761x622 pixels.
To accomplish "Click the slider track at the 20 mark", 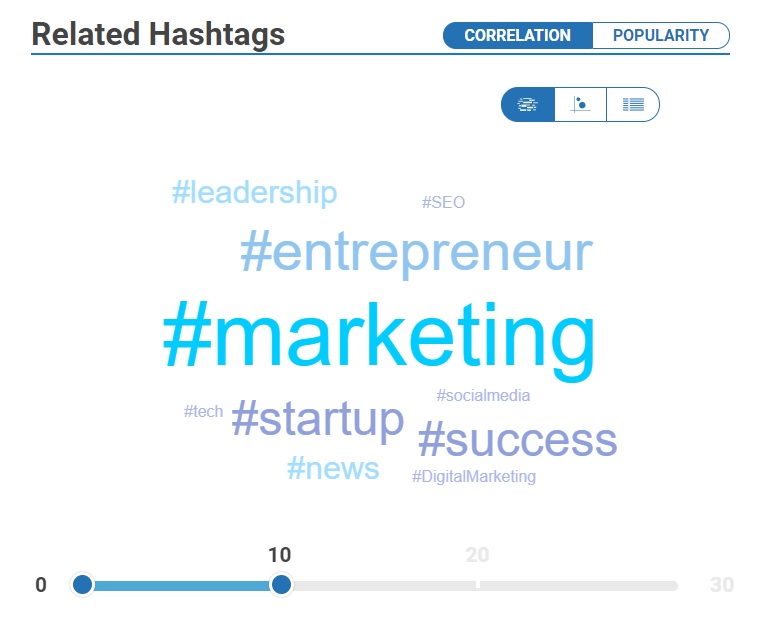I will click(x=478, y=585).
